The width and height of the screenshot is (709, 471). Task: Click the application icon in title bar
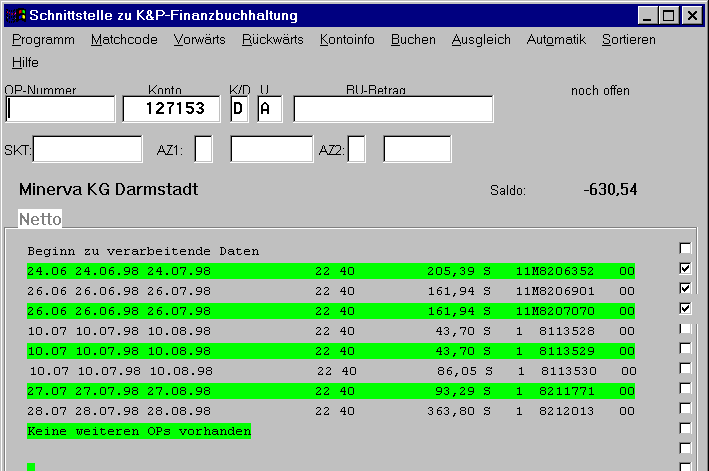click(16, 15)
